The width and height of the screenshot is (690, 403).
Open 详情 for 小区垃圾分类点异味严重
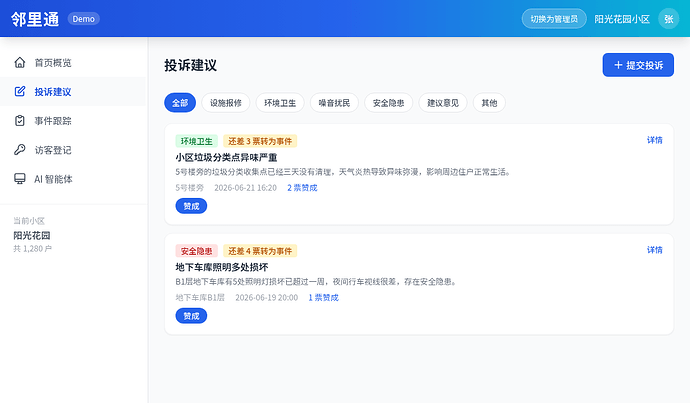pyautogui.click(x=654, y=140)
